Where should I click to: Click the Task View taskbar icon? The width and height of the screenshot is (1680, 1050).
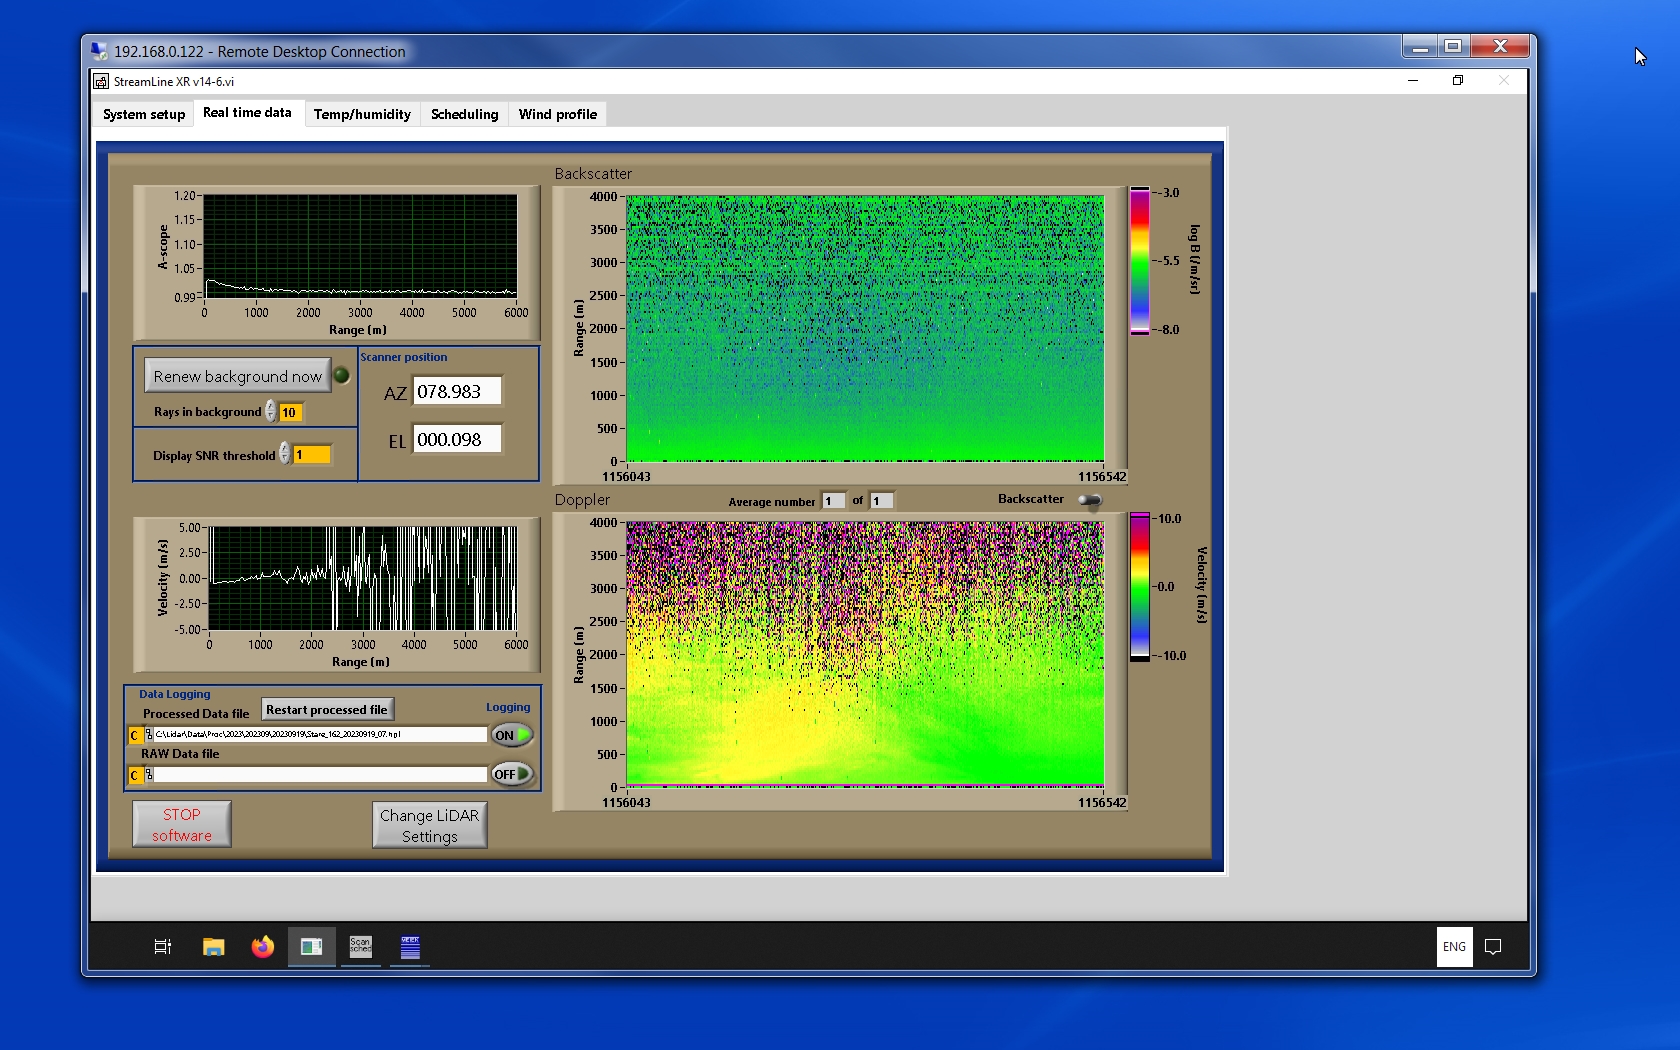pos(163,947)
